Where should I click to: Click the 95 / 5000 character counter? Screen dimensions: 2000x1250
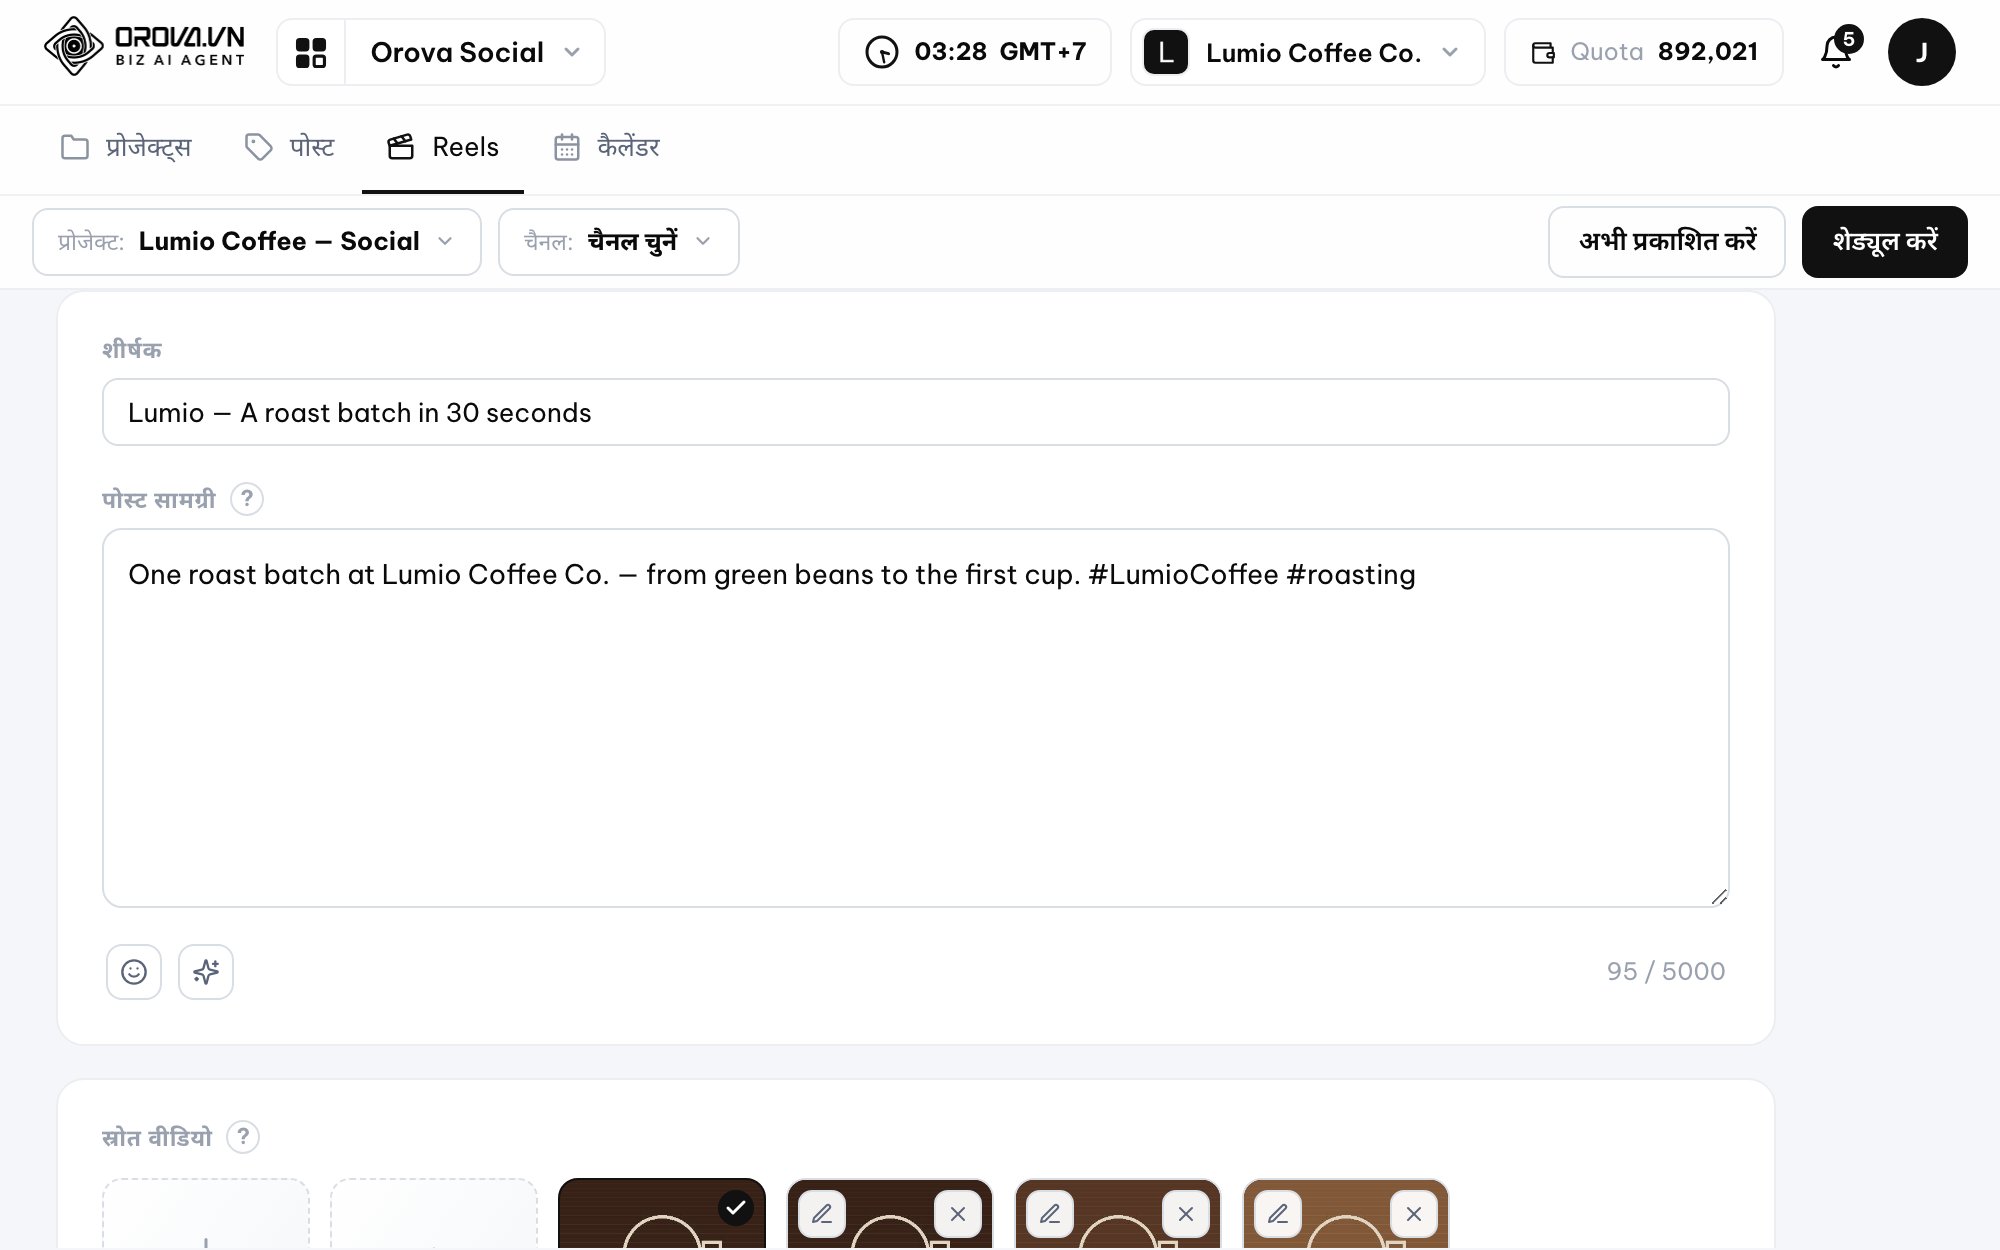click(1666, 971)
